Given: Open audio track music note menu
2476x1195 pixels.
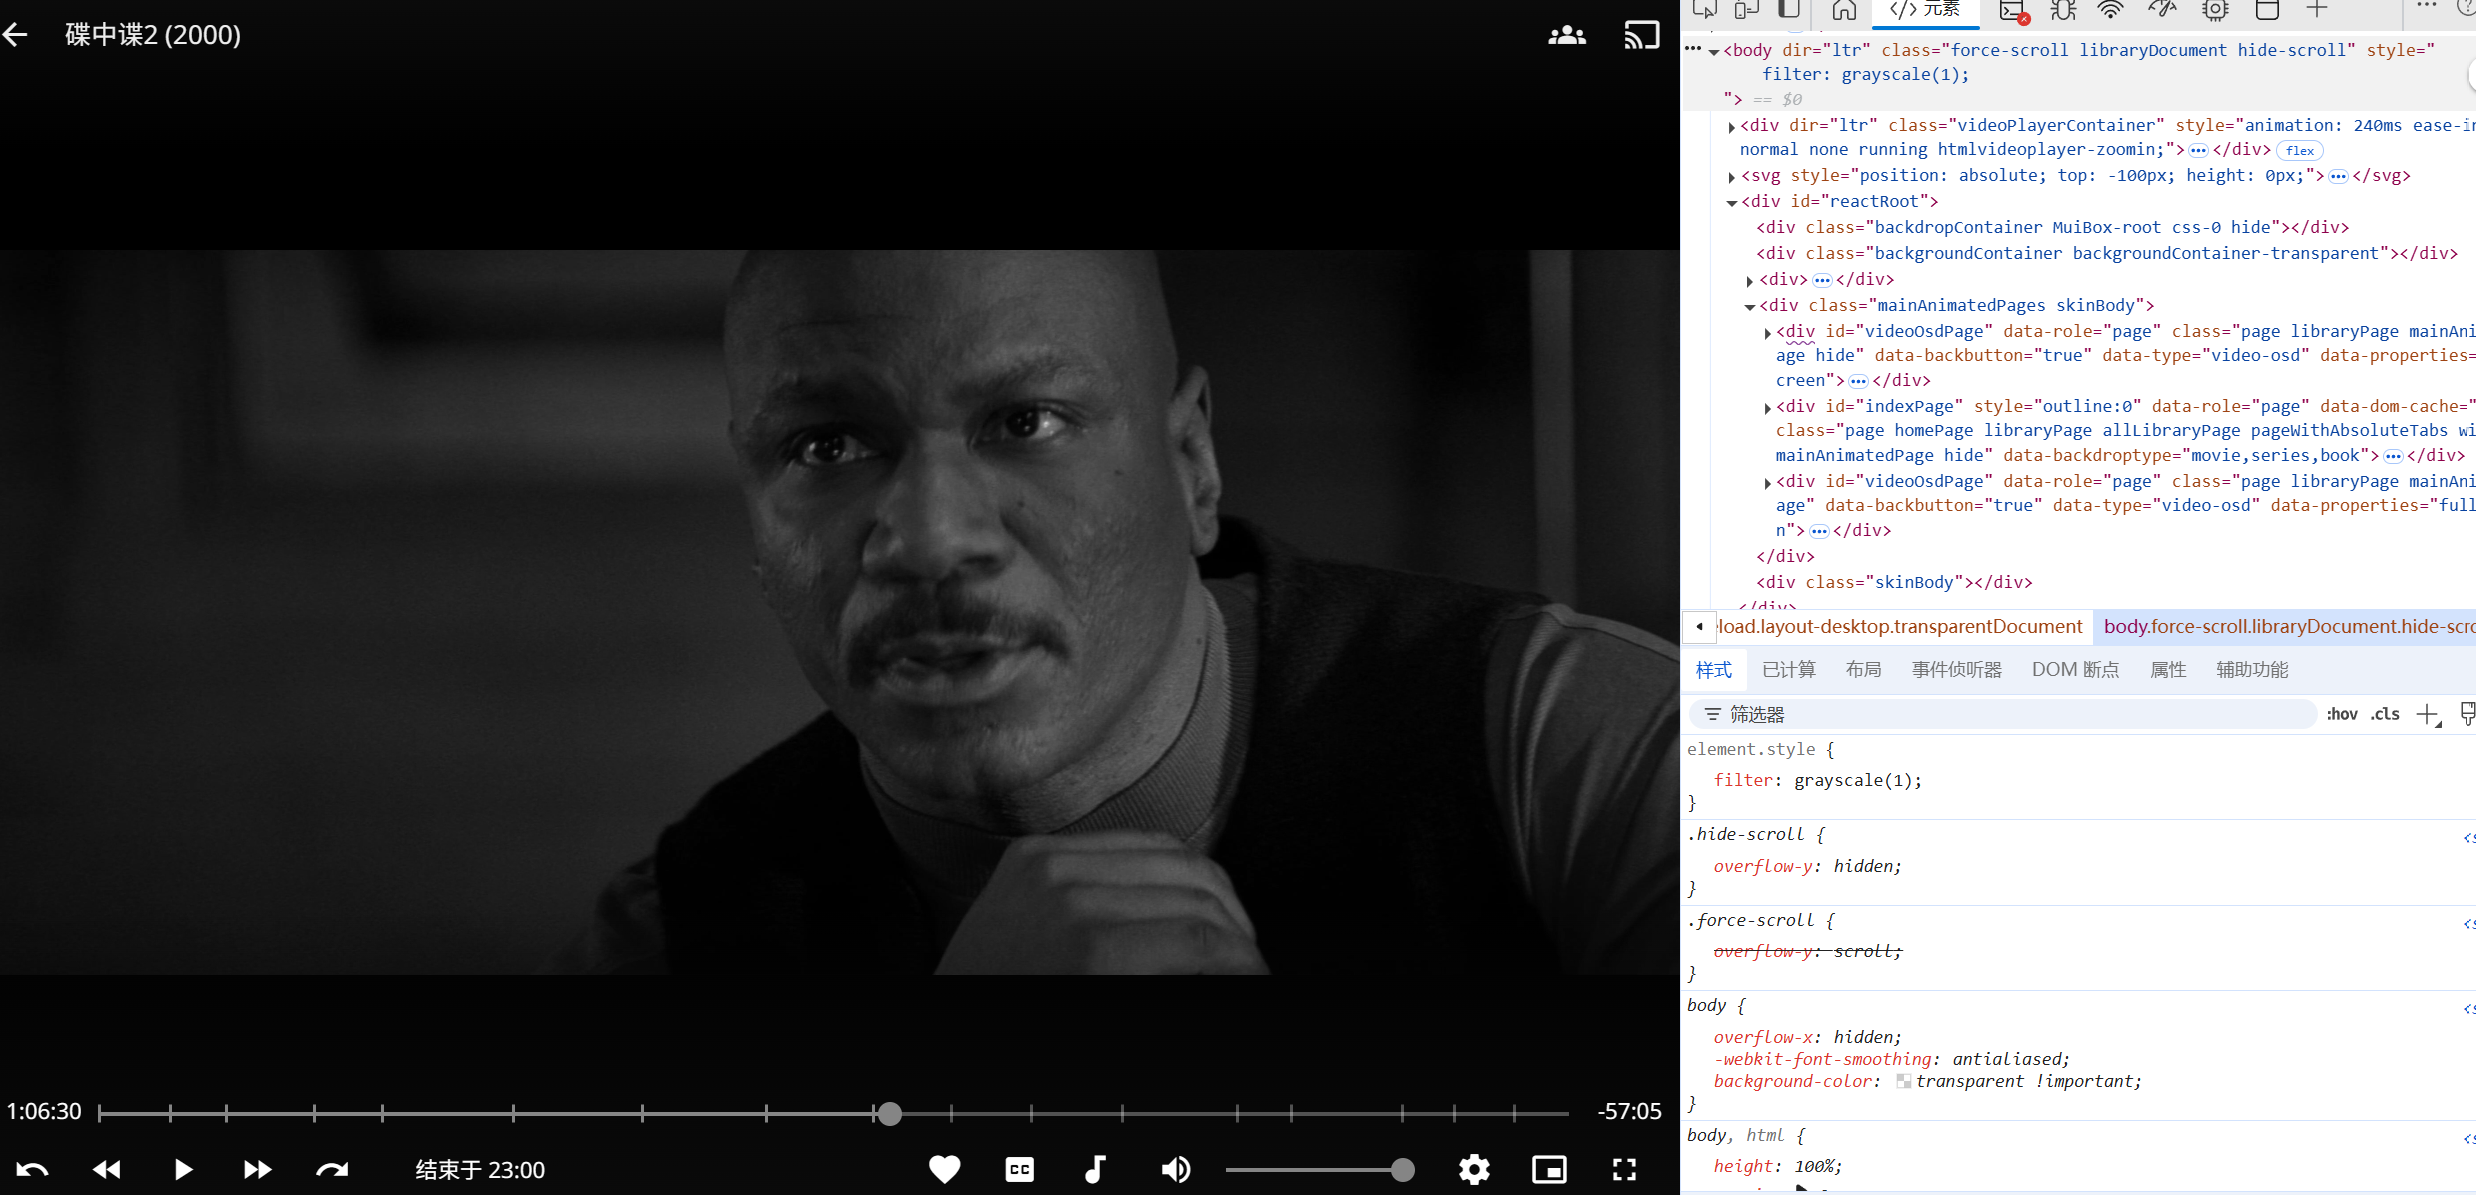Looking at the screenshot, I should pos(1095,1169).
